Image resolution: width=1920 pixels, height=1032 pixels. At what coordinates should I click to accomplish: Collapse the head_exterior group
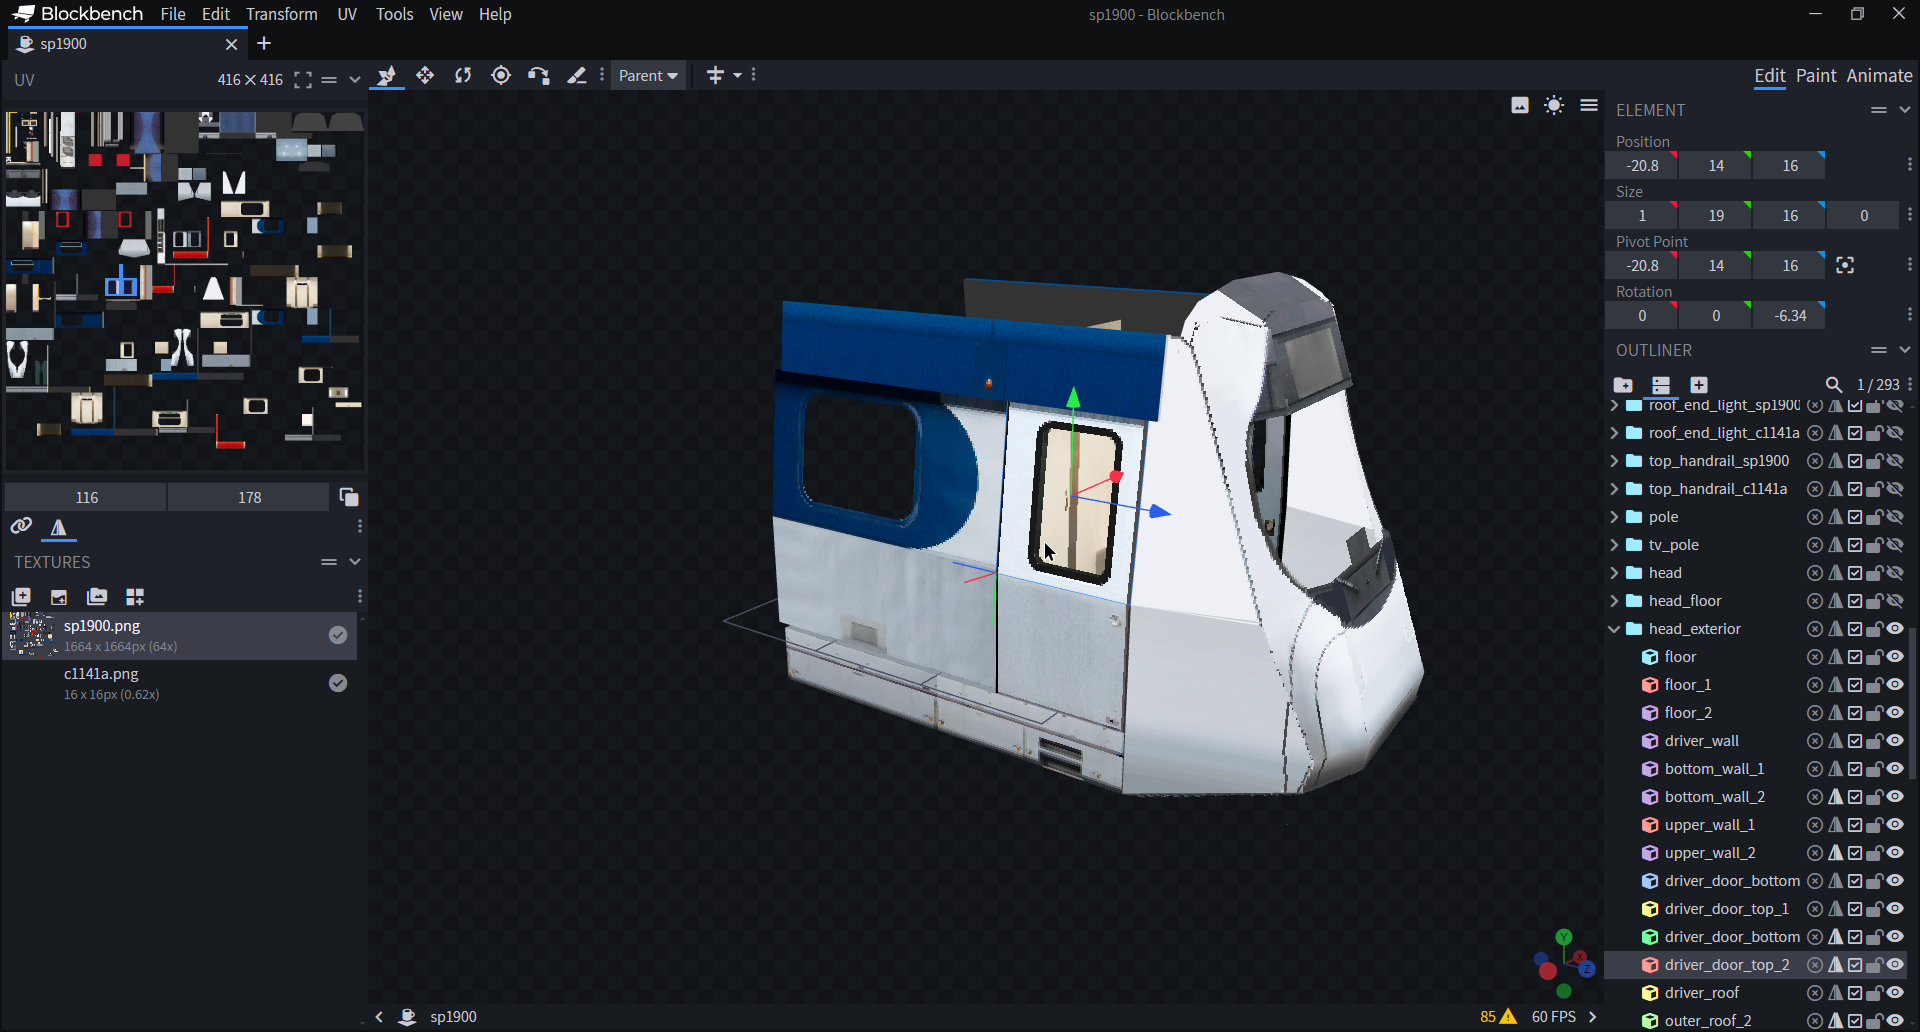(x=1614, y=629)
